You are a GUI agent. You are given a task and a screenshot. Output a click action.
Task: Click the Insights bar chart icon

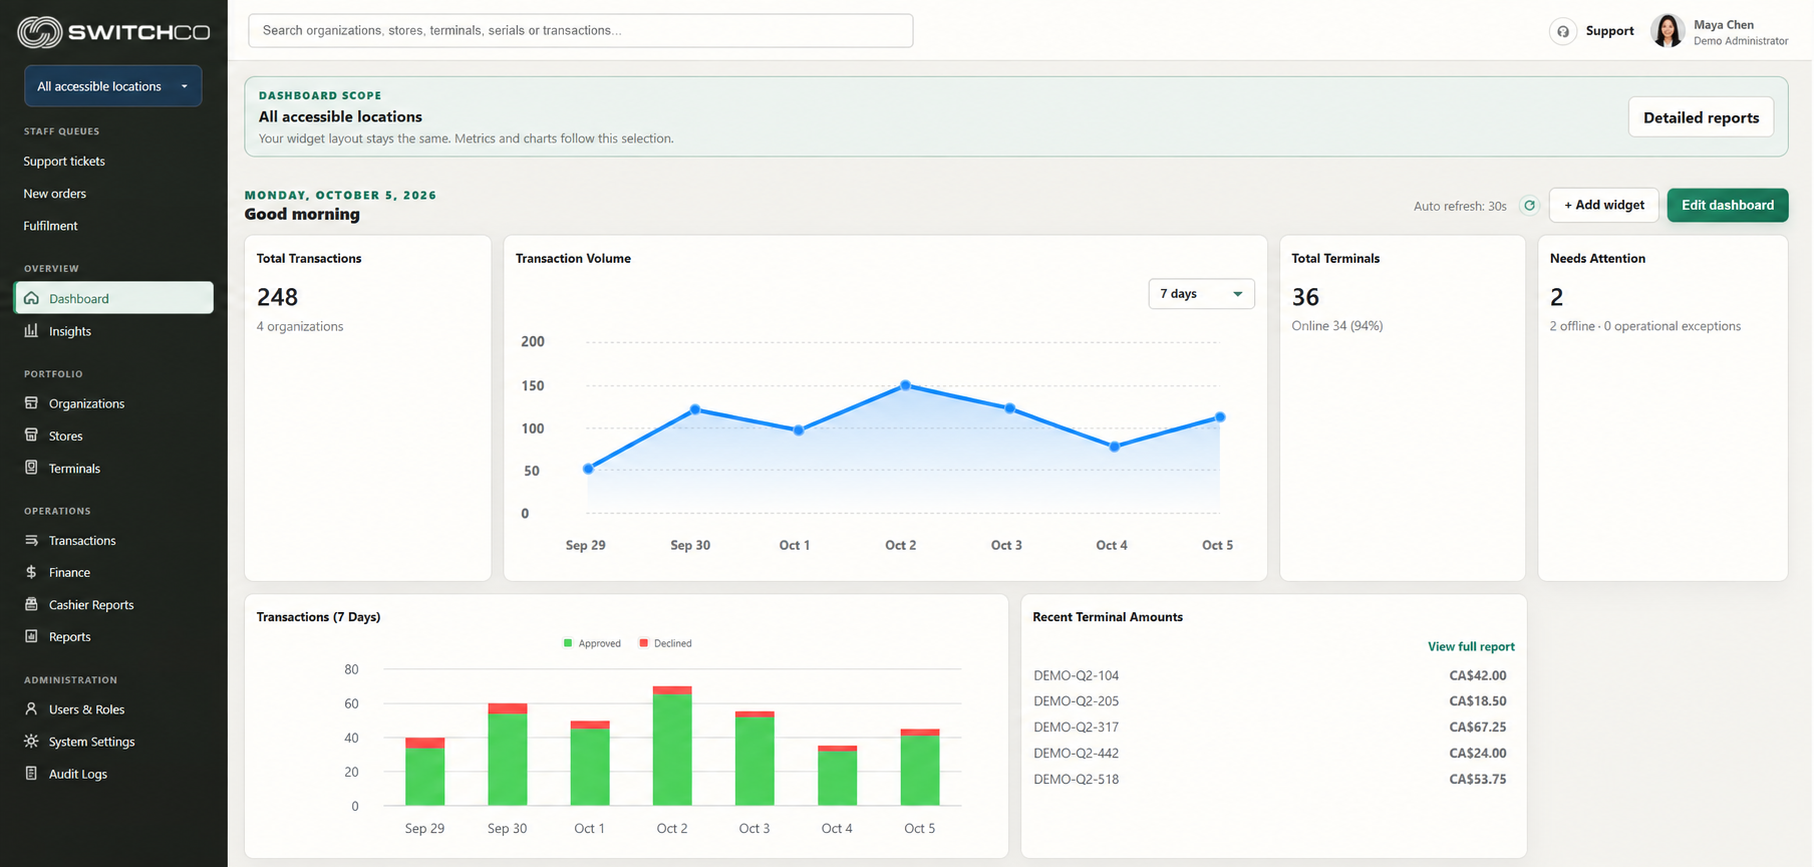click(32, 331)
